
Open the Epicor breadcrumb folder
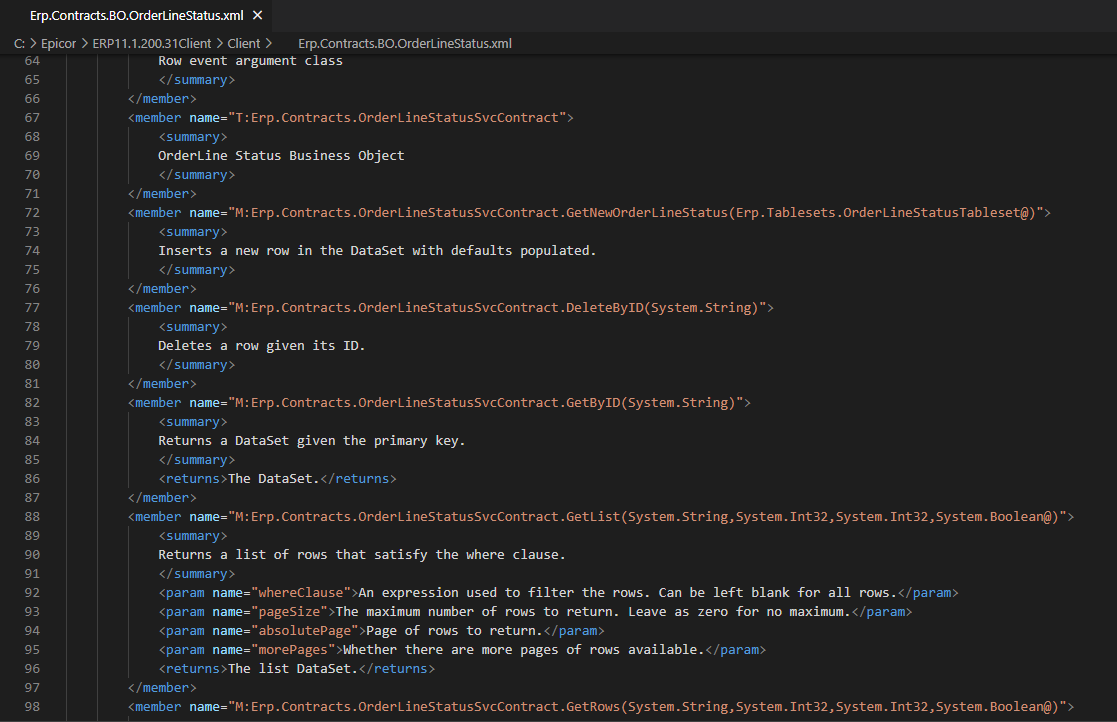click(58, 43)
